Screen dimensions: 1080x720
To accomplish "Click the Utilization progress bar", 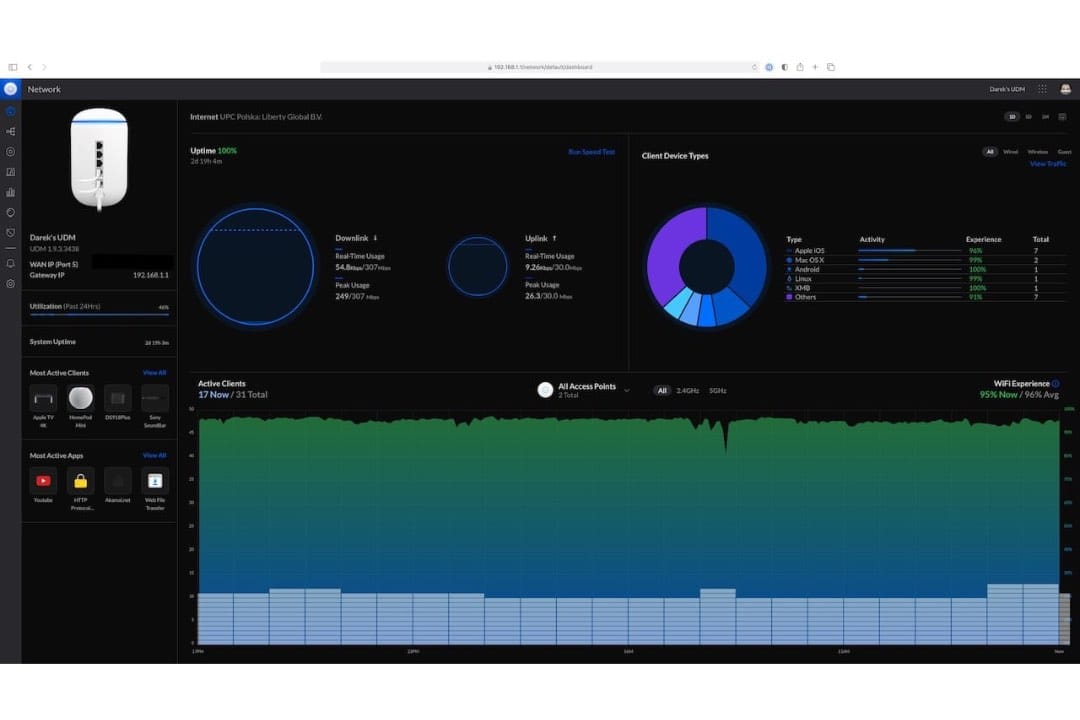I will click(99, 314).
